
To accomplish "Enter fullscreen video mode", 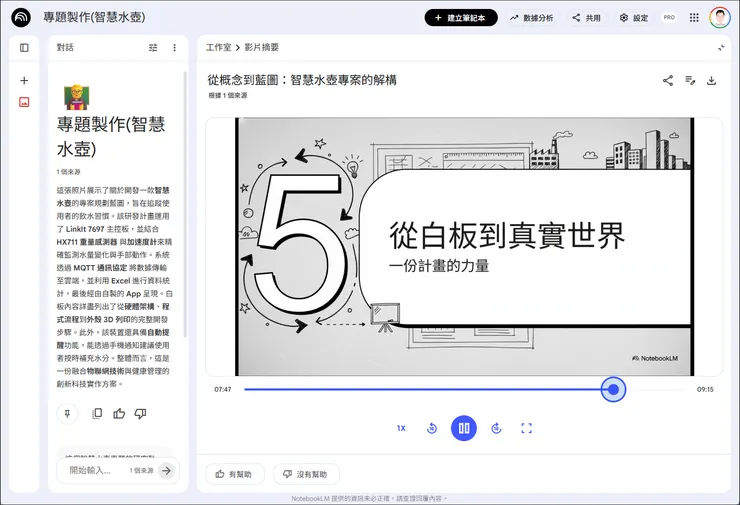I will 526,428.
